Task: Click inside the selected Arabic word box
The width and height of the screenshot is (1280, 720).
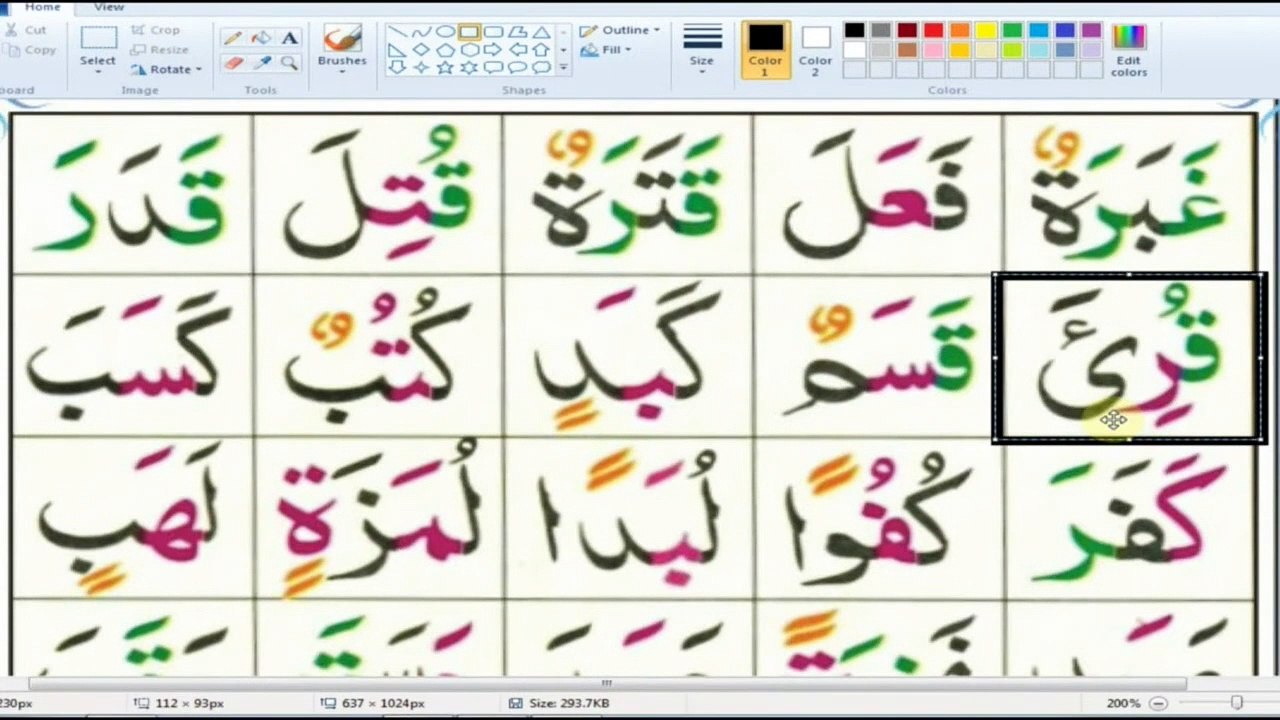Action: click(1129, 358)
